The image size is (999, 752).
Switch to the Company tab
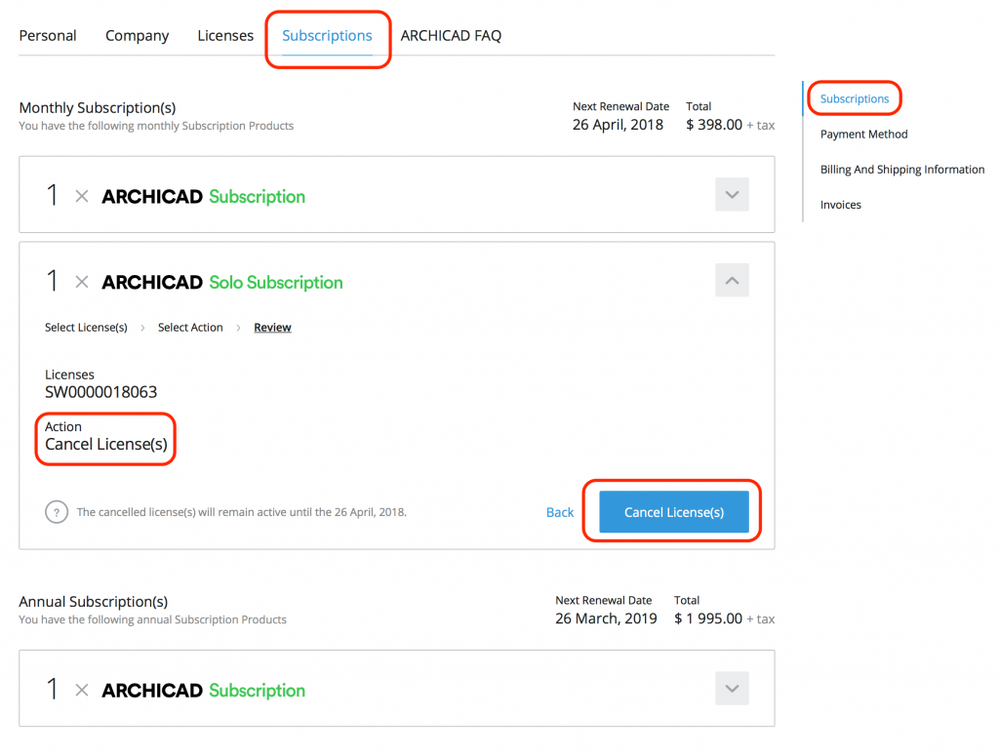click(137, 36)
